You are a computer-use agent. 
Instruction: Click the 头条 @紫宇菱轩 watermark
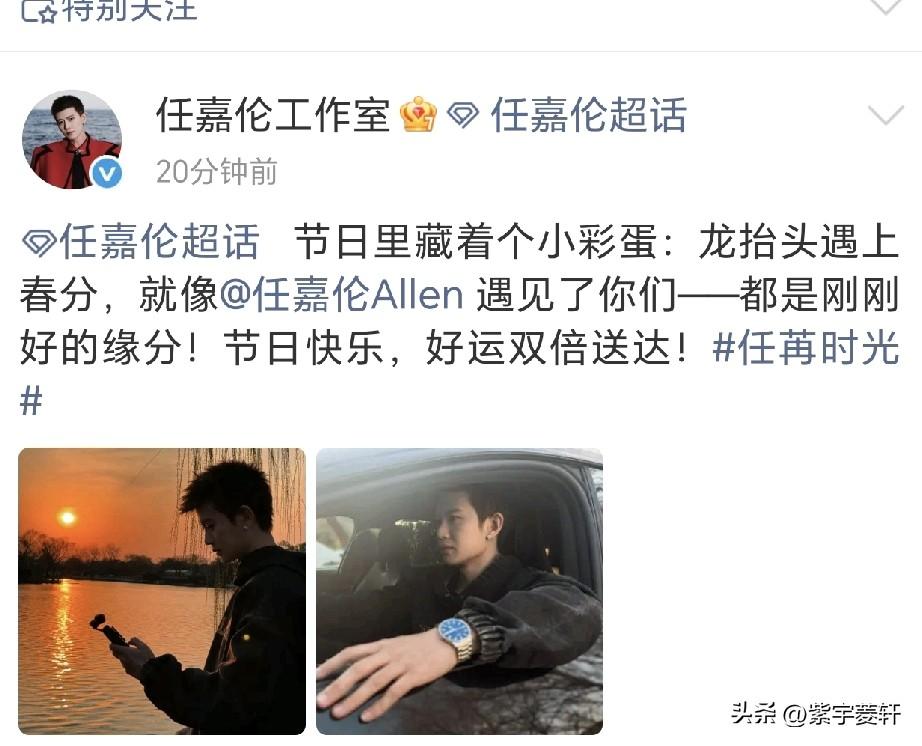(x=816, y=714)
